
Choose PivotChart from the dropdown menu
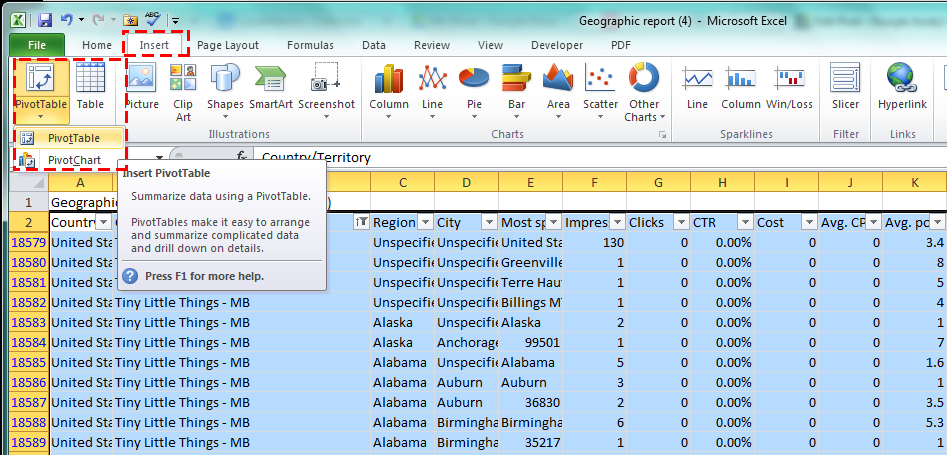pyautogui.click(x=69, y=161)
